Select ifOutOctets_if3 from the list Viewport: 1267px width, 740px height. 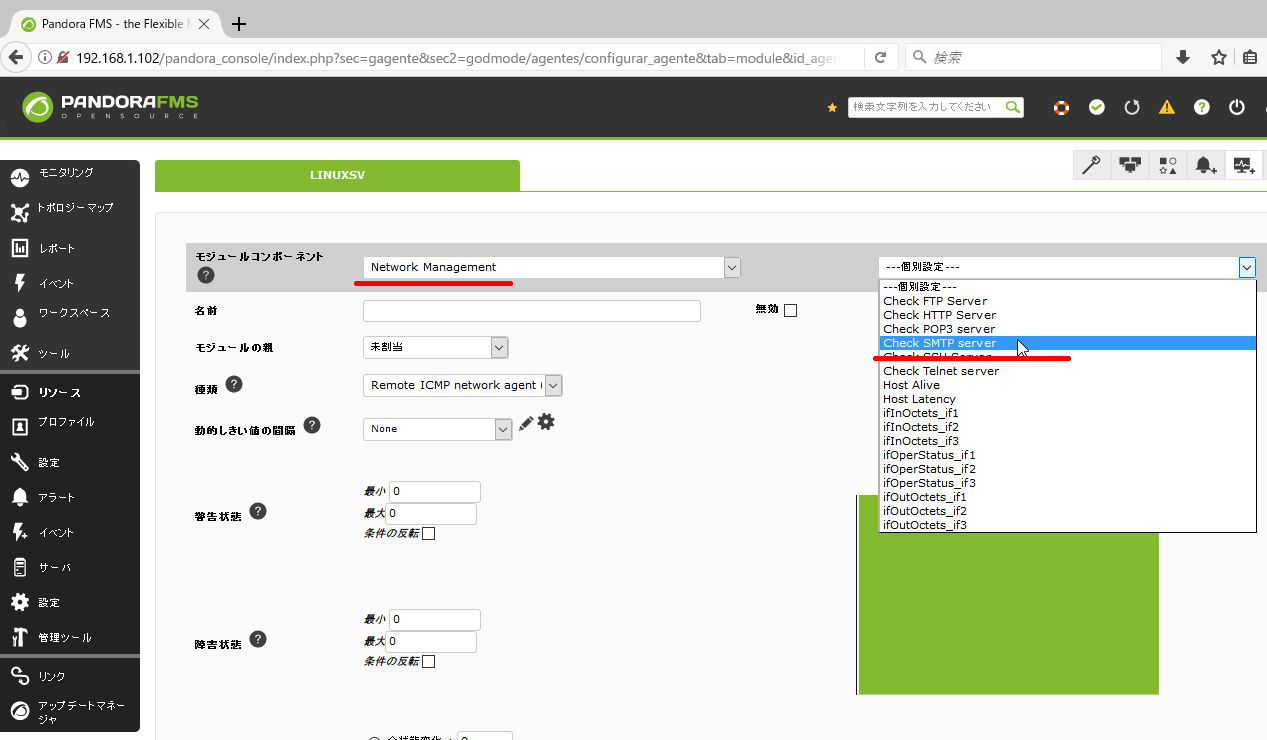(1067, 525)
